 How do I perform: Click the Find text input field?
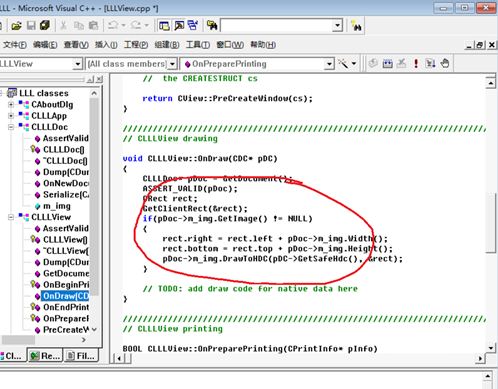(x=277, y=26)
